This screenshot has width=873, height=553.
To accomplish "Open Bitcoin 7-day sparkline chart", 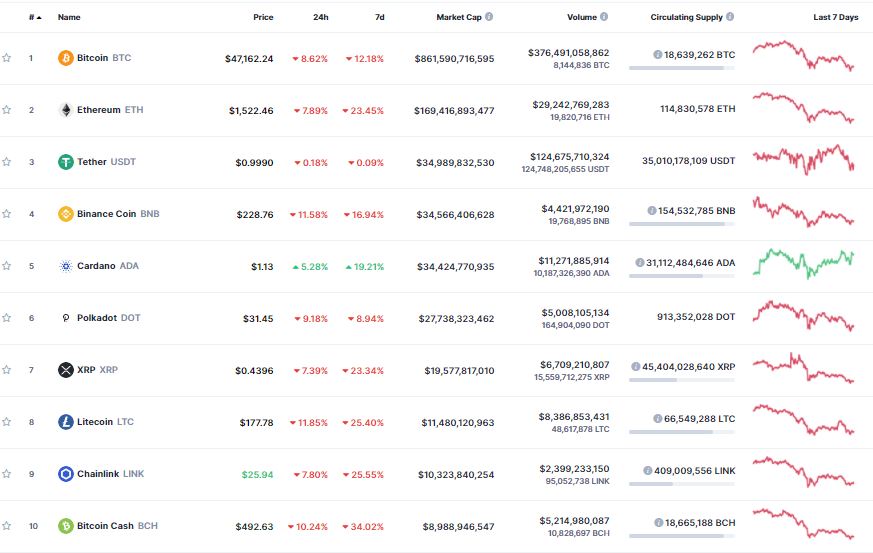I will 803,56.
